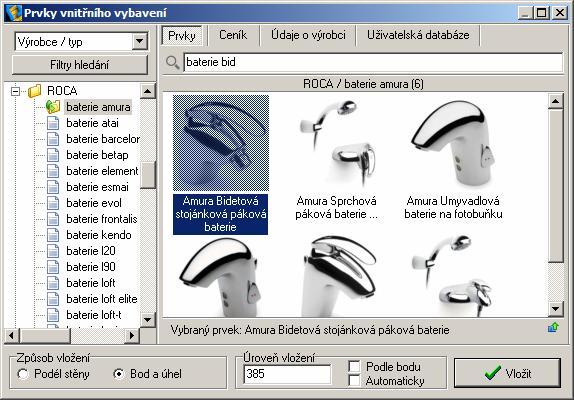
Task: Click the ROCA folder icon
Action: click(x=35, y=91)
